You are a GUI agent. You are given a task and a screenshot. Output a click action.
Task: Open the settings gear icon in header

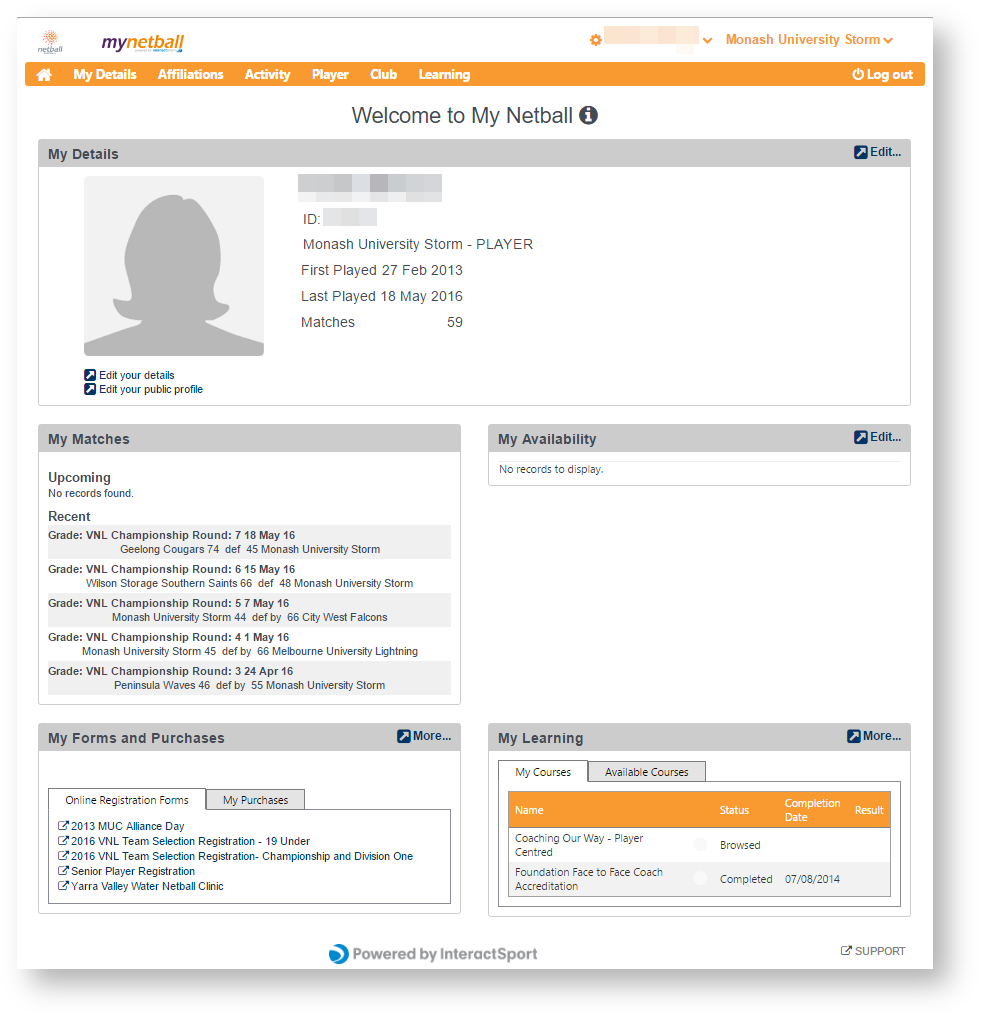tap(596, 40)
